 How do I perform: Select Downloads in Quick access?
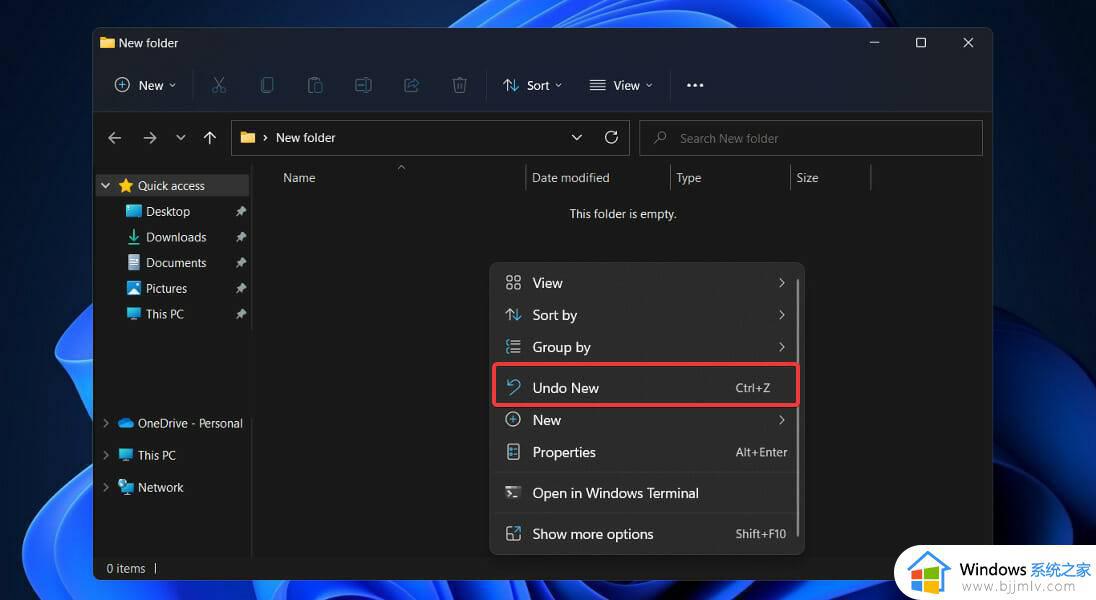click(176, 237)
